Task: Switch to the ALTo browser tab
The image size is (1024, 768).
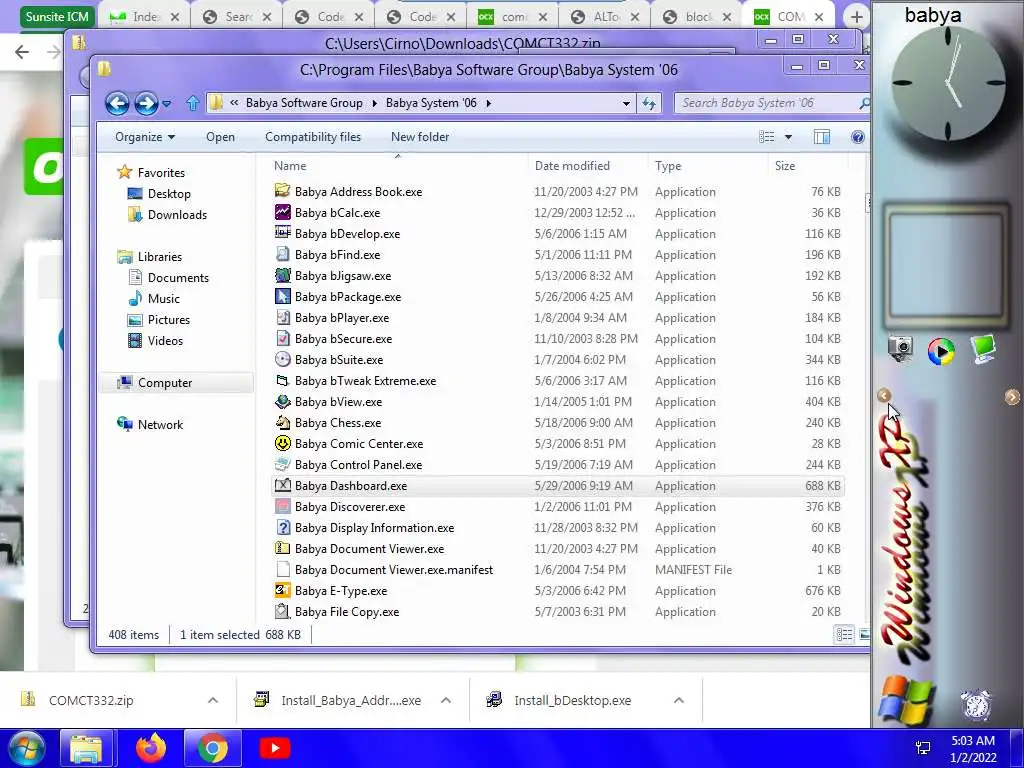Action: tap(604, 17)
